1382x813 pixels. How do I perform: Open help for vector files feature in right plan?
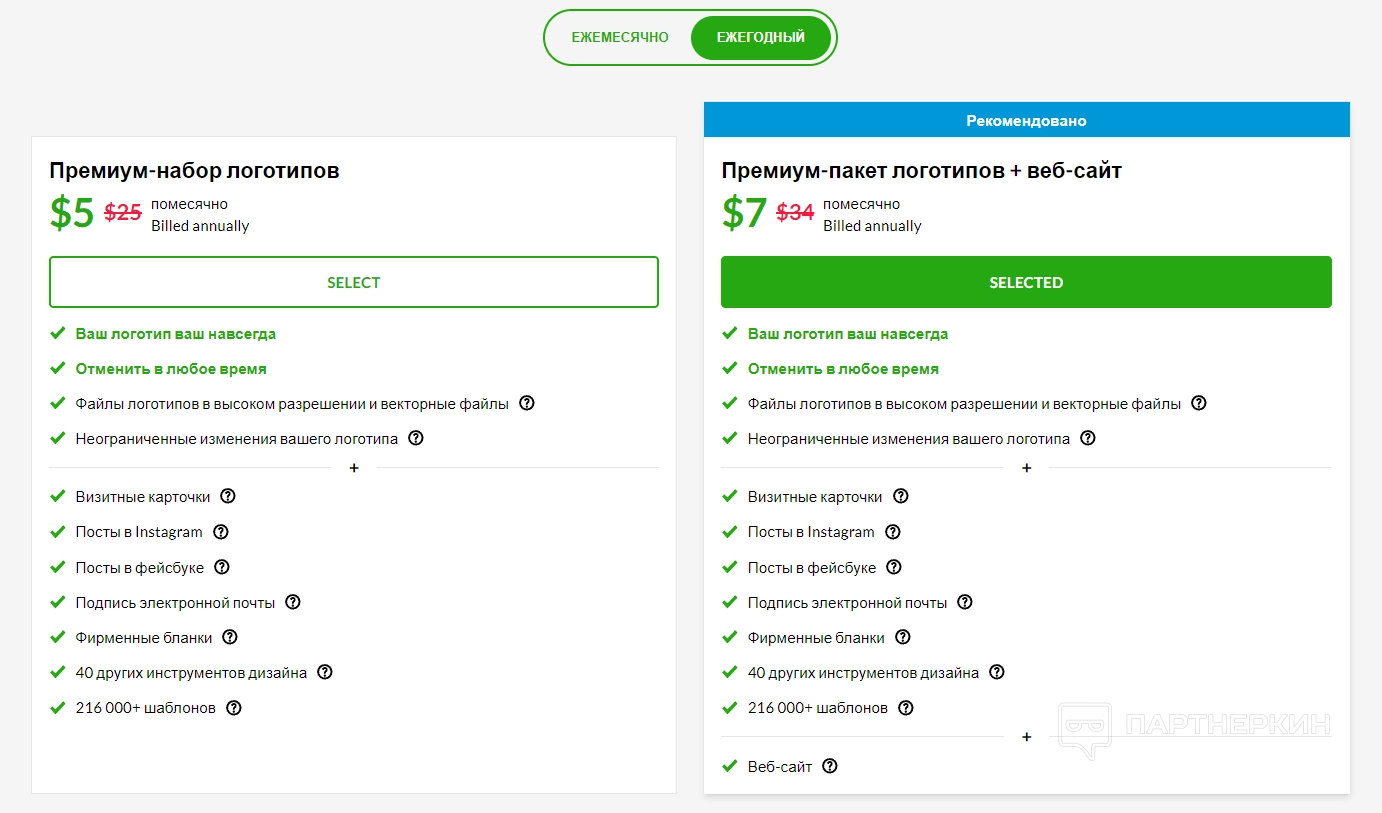(x=1199, y=404)
